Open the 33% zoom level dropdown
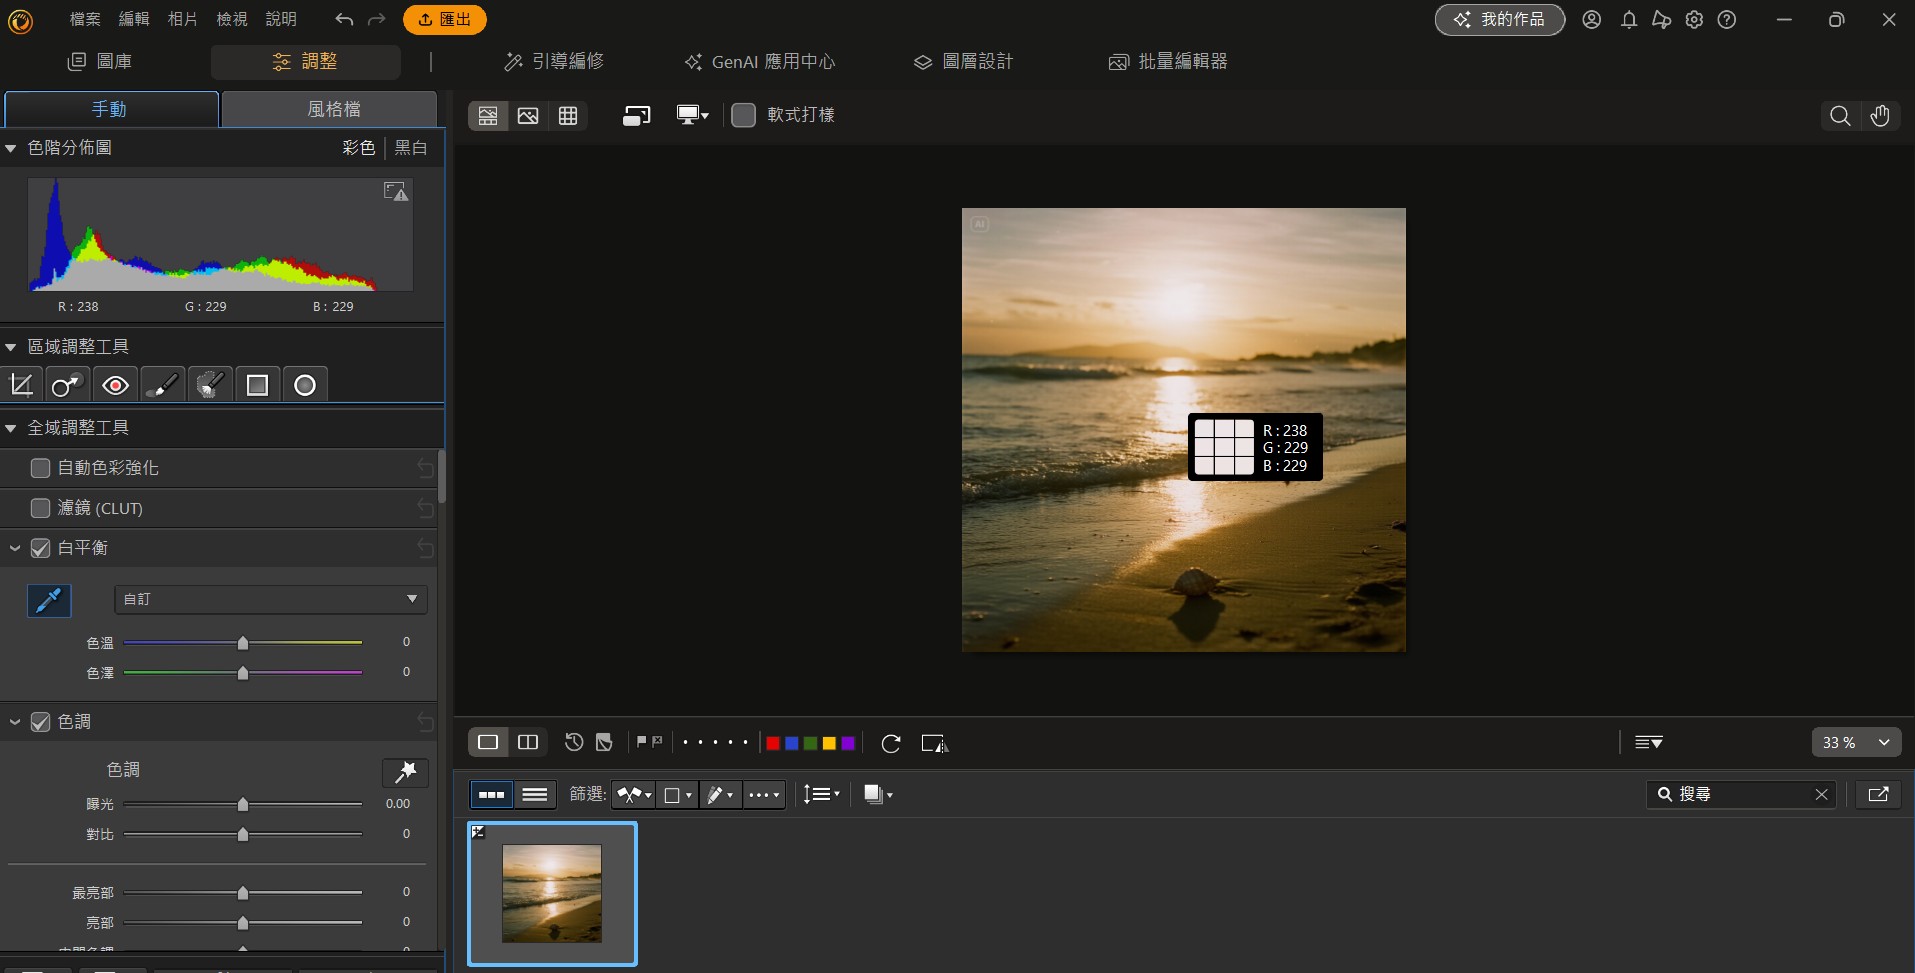 pyautogui.click(x=1856, y=742)
